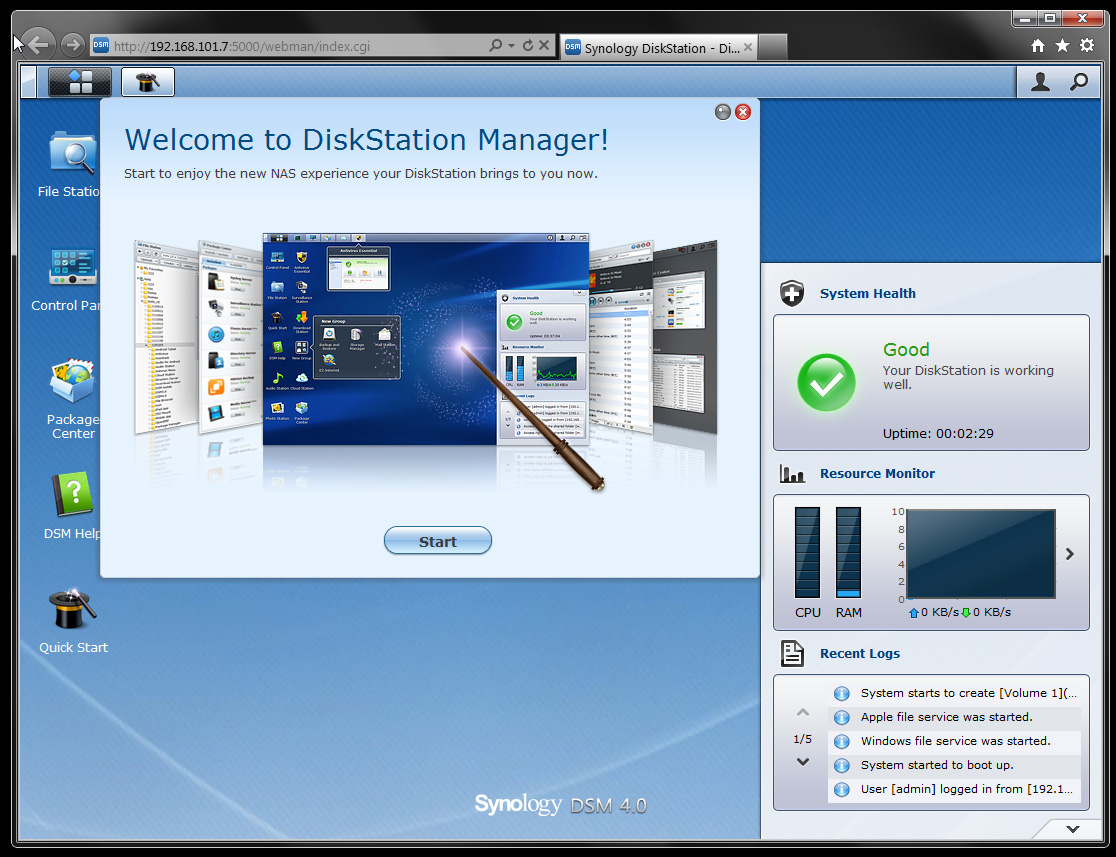Viewport: 1116px width, 857px height.
Task: Go to previous logs page up arrow
Action: (x=803, y=713)
